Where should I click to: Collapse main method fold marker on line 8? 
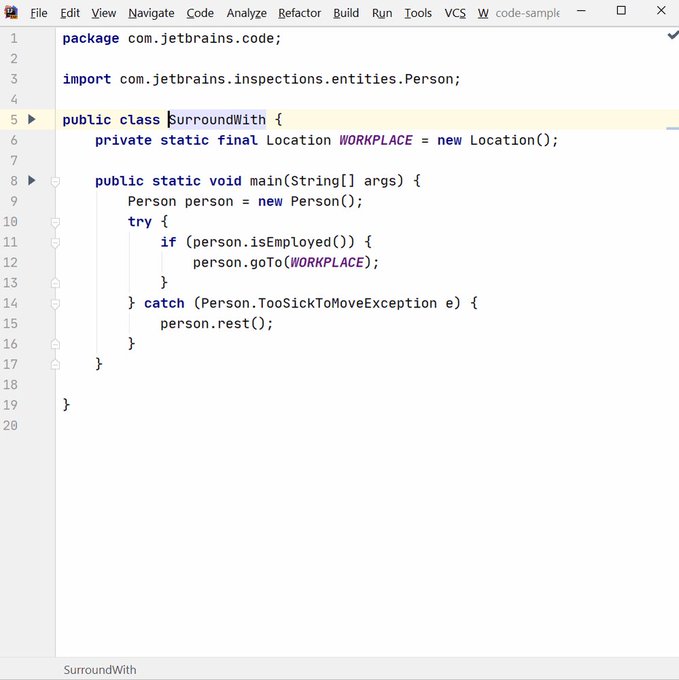pyautogui.click(x=55, y=181)
